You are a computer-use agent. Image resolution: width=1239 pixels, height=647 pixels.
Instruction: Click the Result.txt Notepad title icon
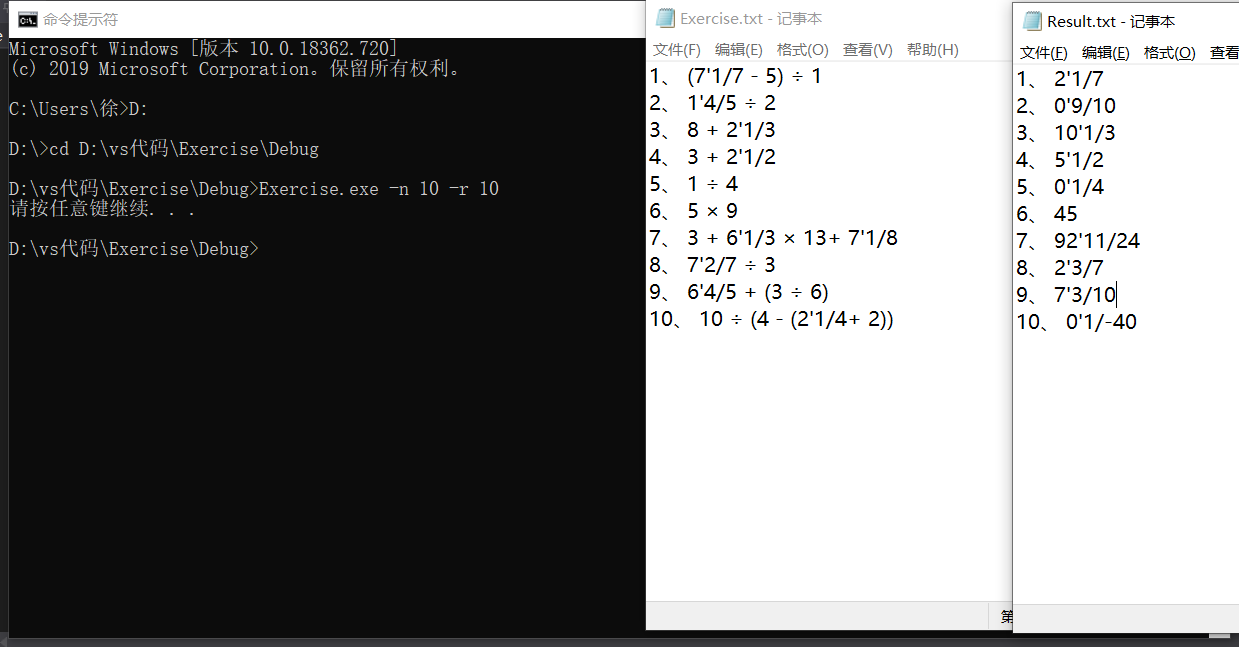coord(1032,21)
